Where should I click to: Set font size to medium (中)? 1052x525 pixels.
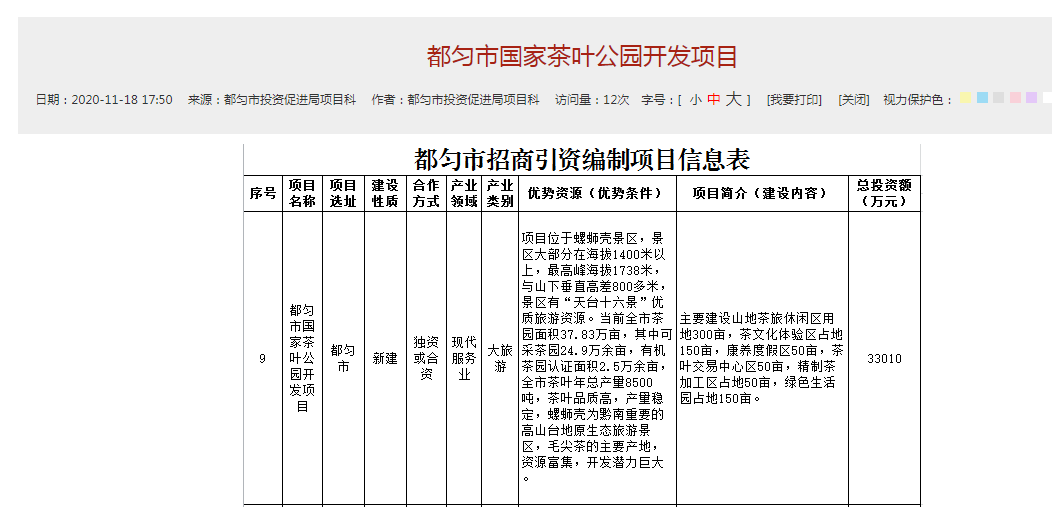(x=714, y=100)
